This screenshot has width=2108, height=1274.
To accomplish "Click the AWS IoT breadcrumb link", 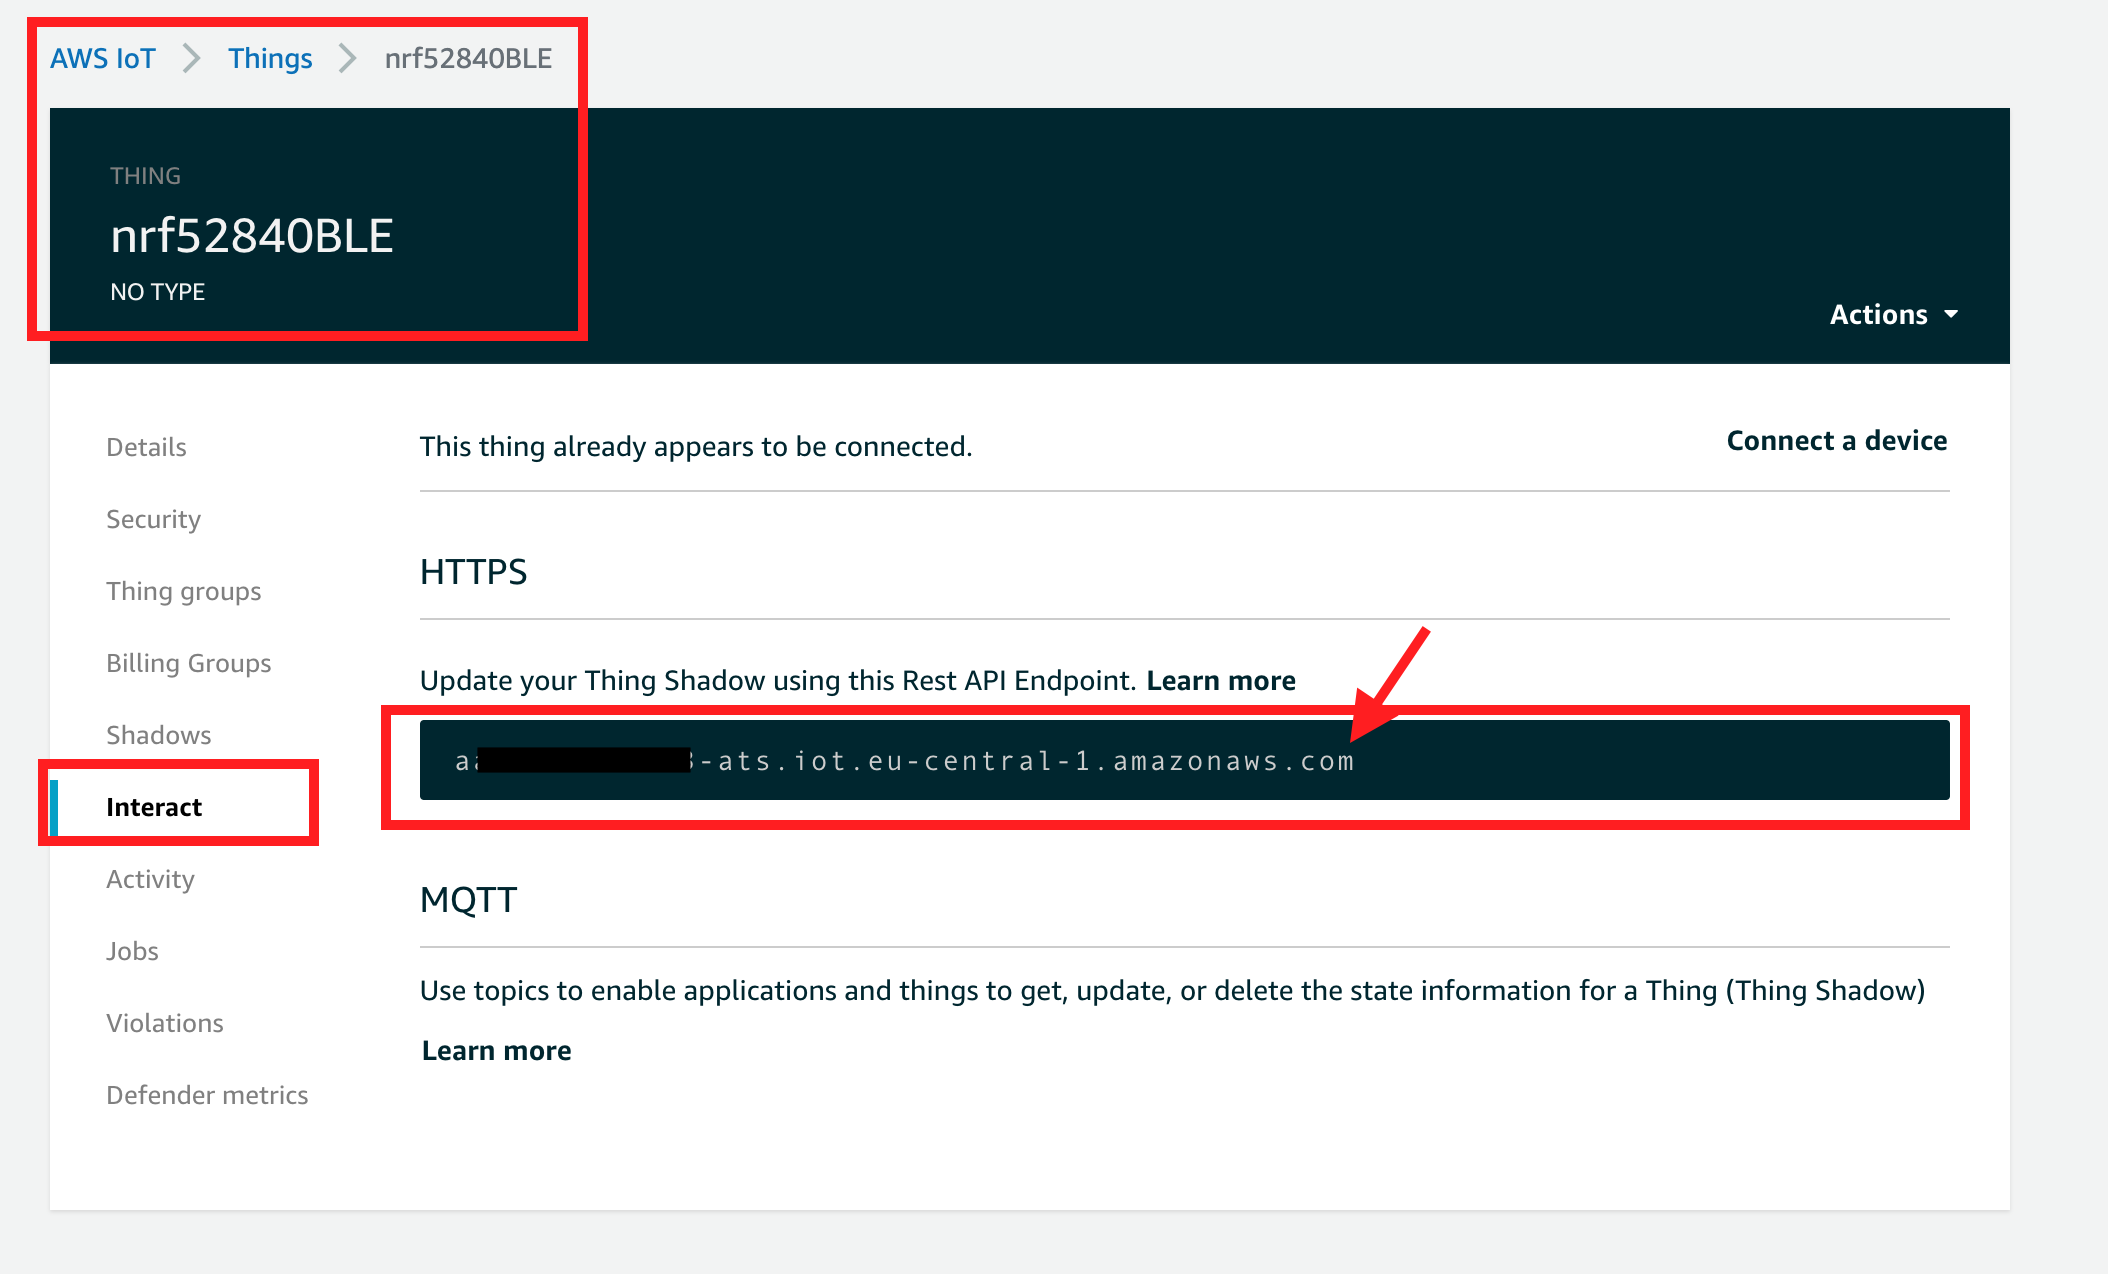I will 103,58.
